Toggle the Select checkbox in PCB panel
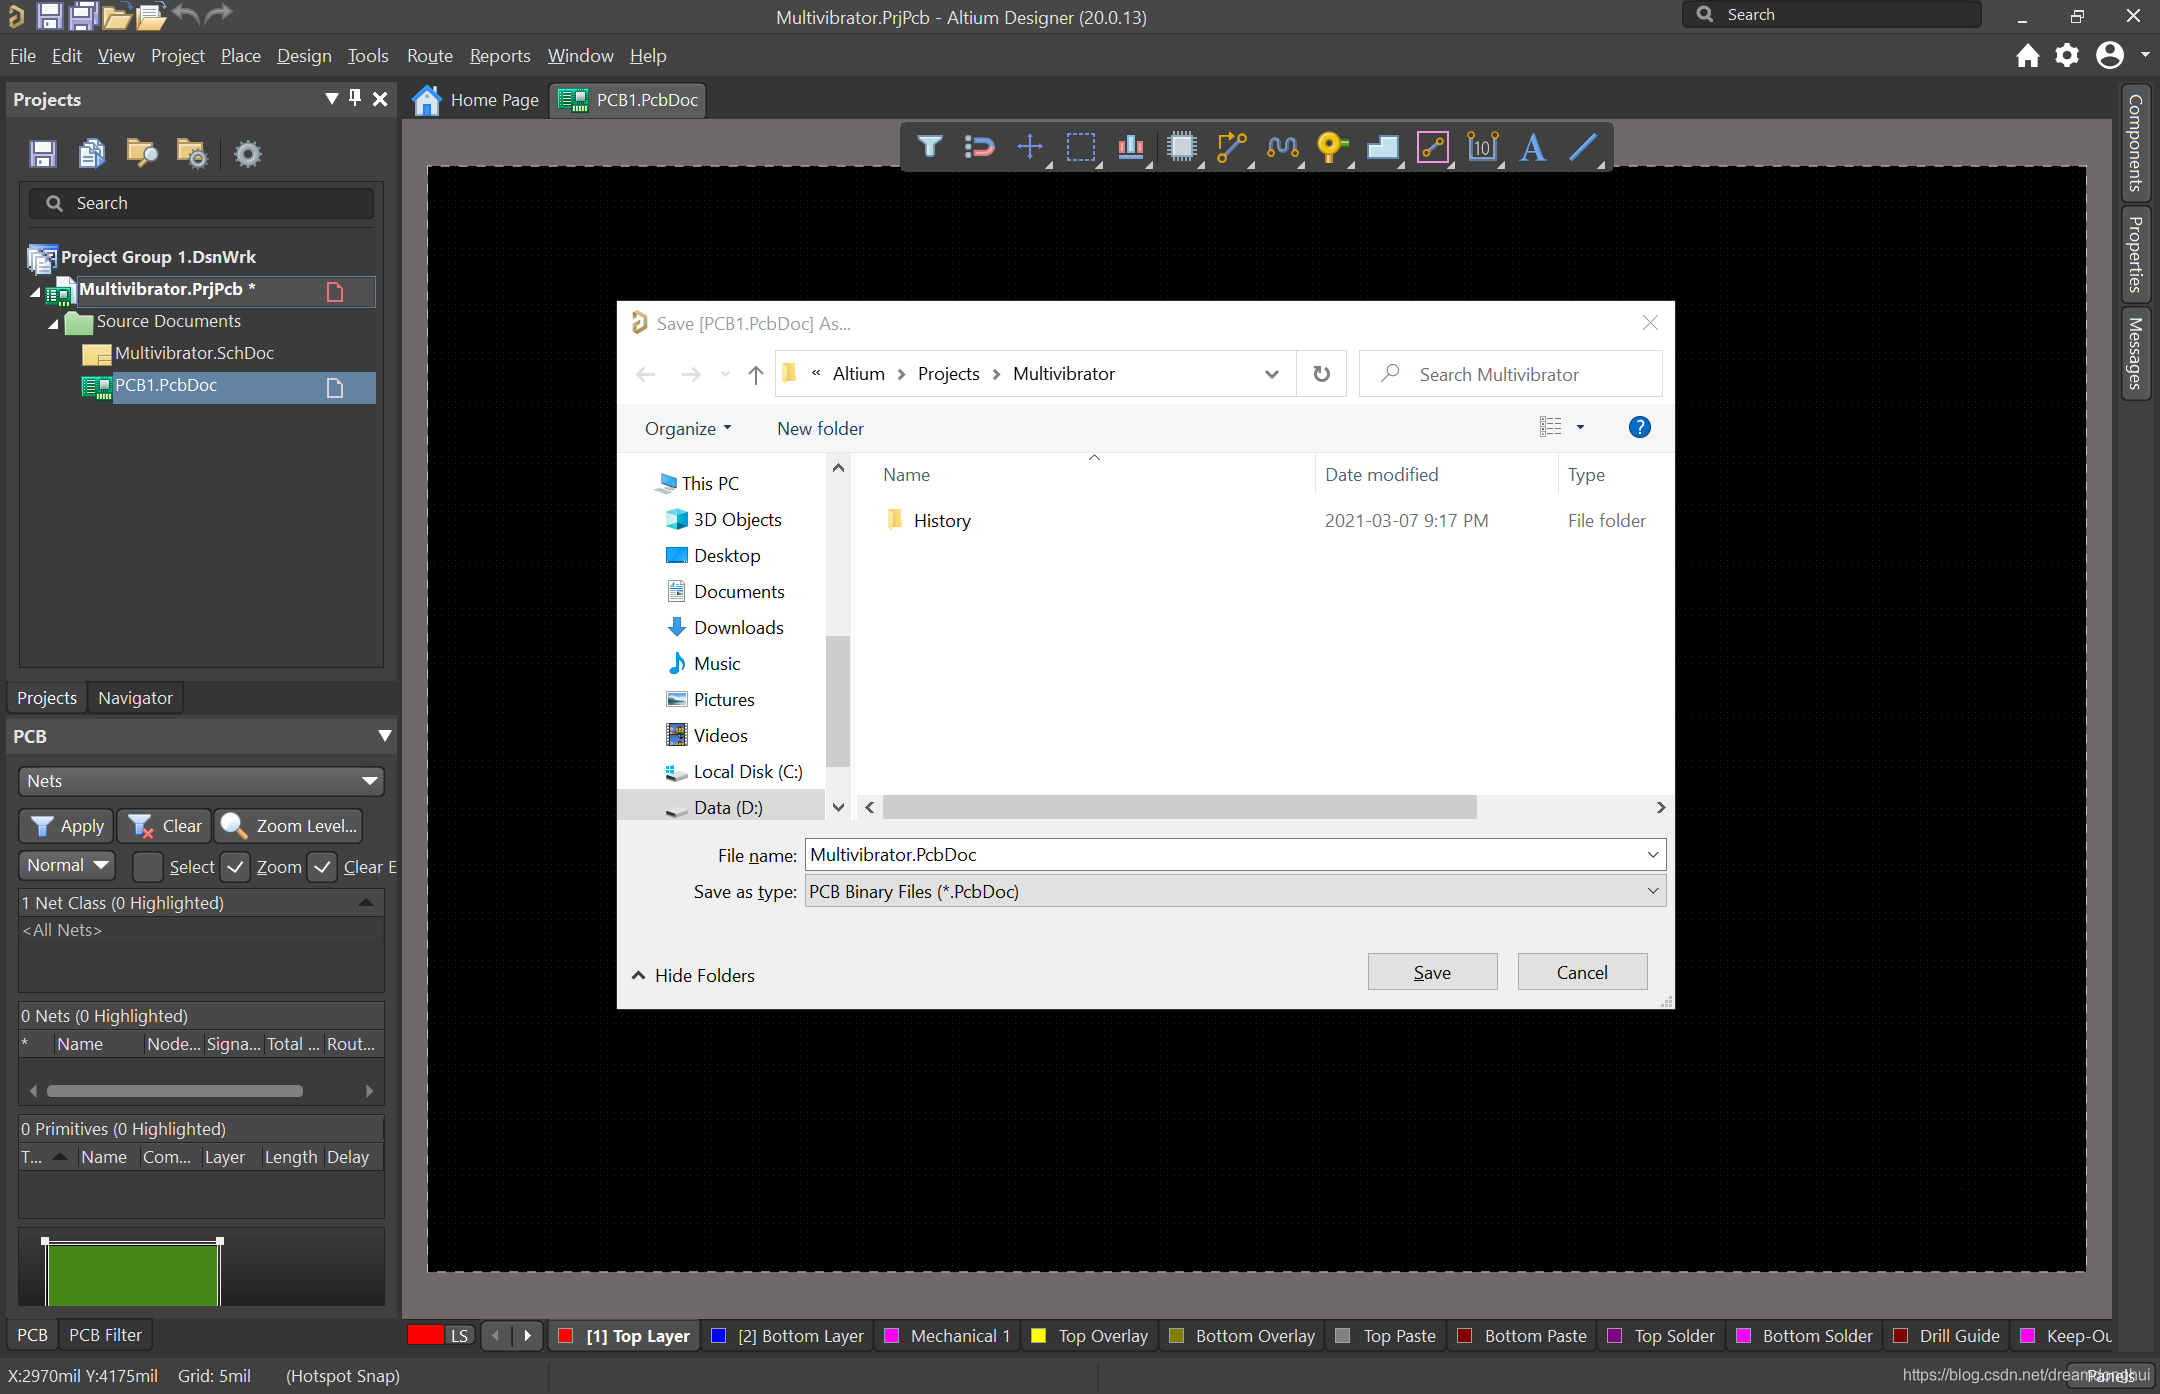Viewport: 2160px width, 1394px height. (x=148, y=866)
